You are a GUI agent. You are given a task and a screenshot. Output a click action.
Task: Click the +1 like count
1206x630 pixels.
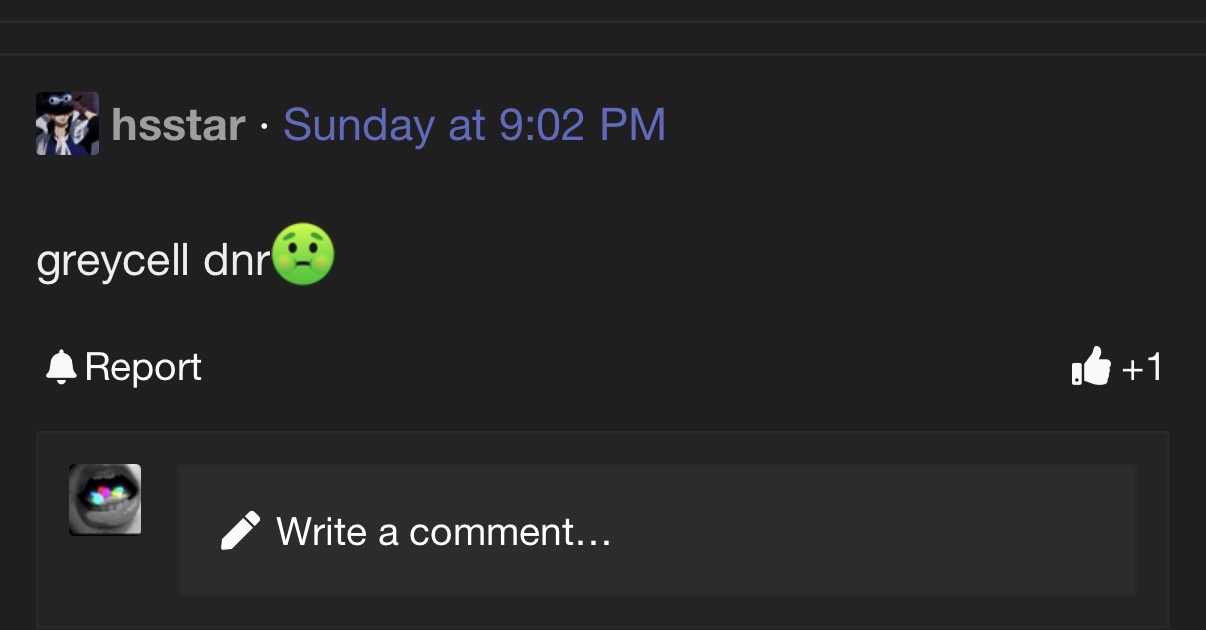coord(1142,368)
